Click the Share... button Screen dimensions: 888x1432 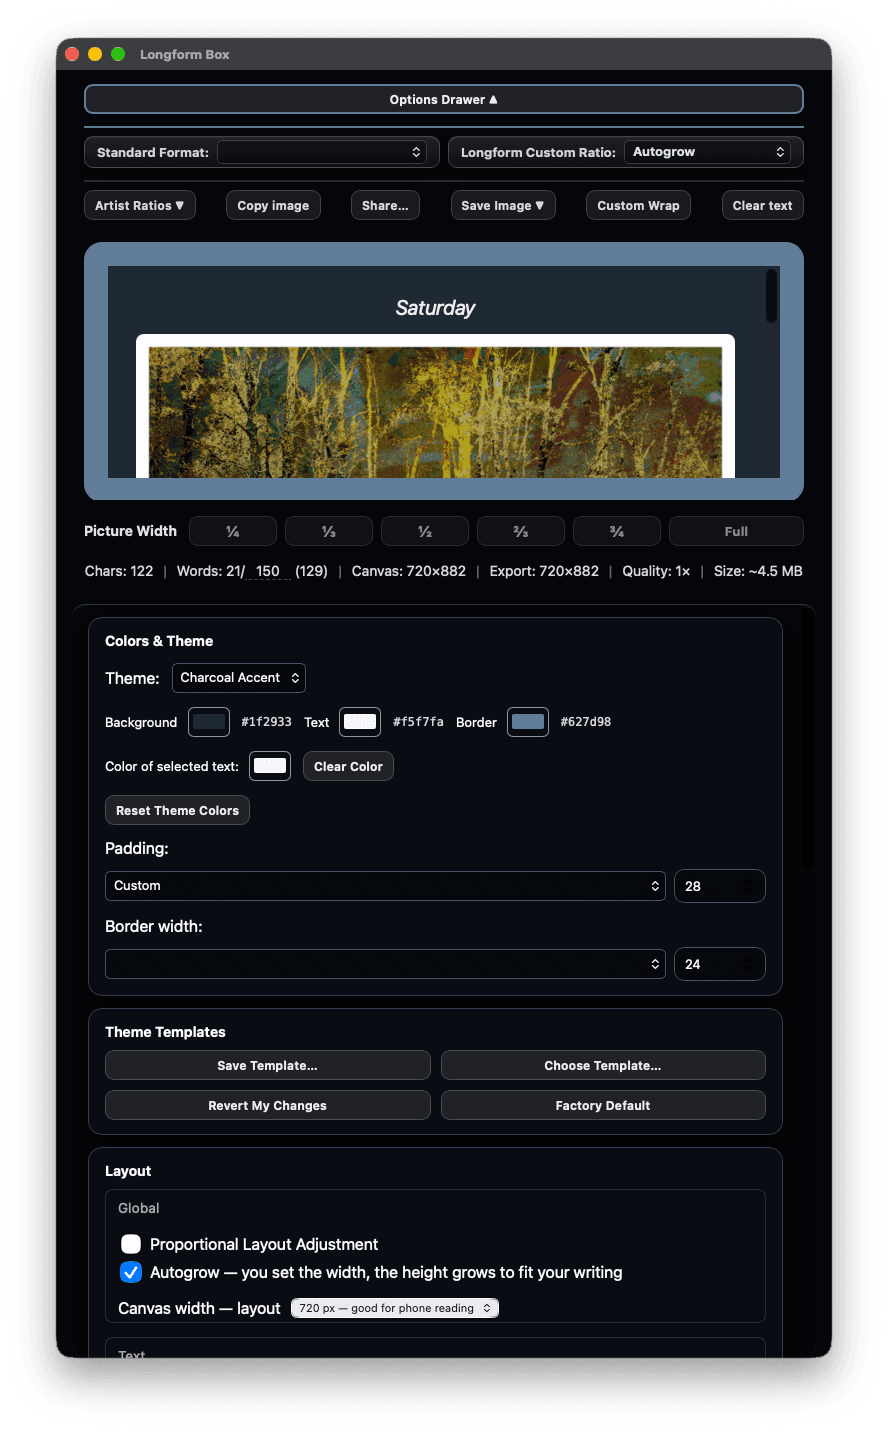(x=385, y=205)
